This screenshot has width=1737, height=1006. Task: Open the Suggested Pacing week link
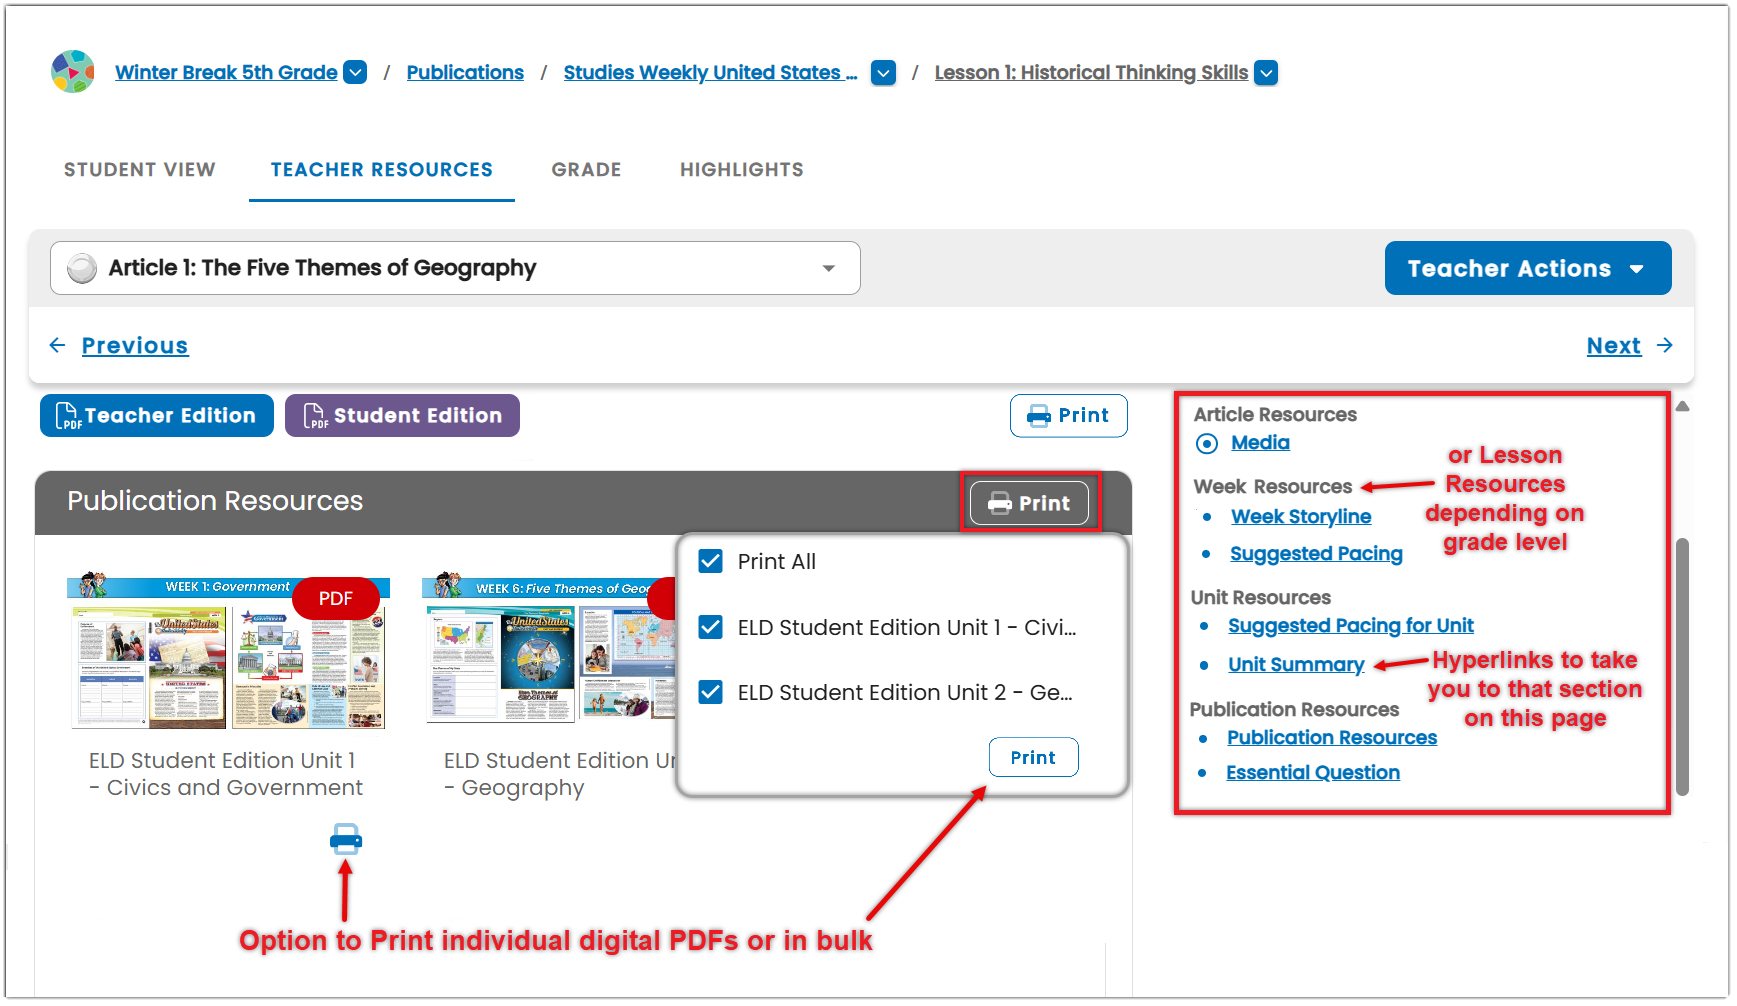tap(1316, 553)
